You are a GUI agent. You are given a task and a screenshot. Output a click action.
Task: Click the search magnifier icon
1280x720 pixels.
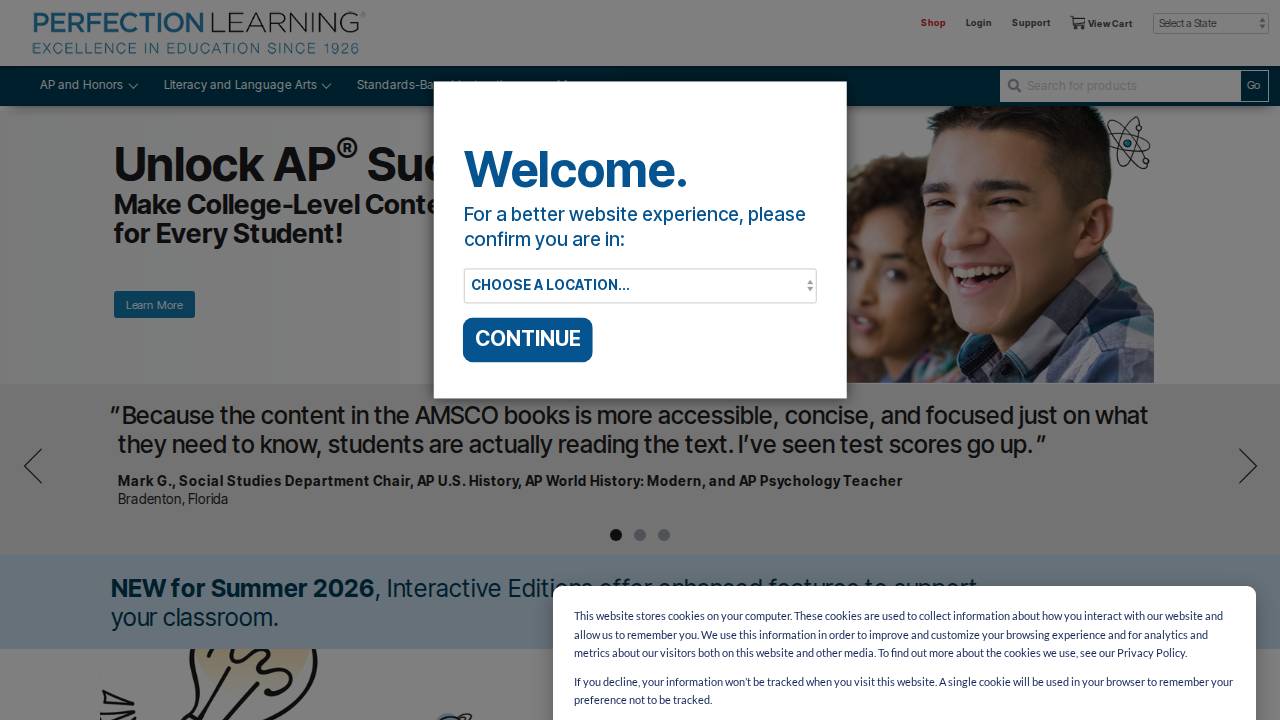[1014, 86]
